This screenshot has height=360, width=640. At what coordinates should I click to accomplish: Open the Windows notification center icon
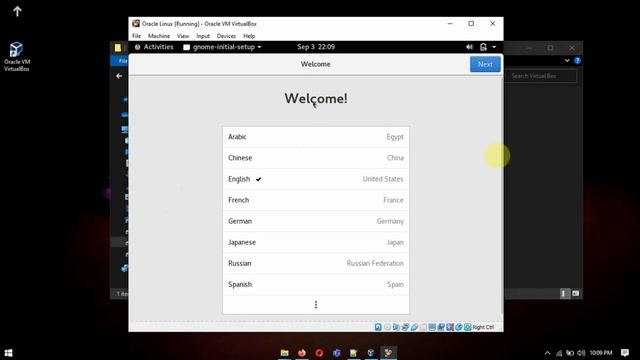(625, 353)
